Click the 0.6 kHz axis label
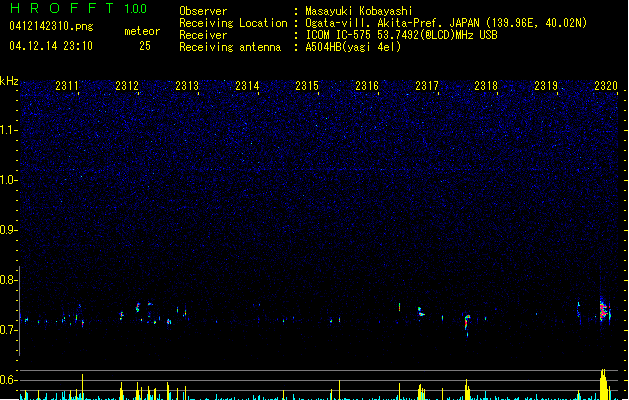Viewport: 629px width, 400px height. click(9, 380)
